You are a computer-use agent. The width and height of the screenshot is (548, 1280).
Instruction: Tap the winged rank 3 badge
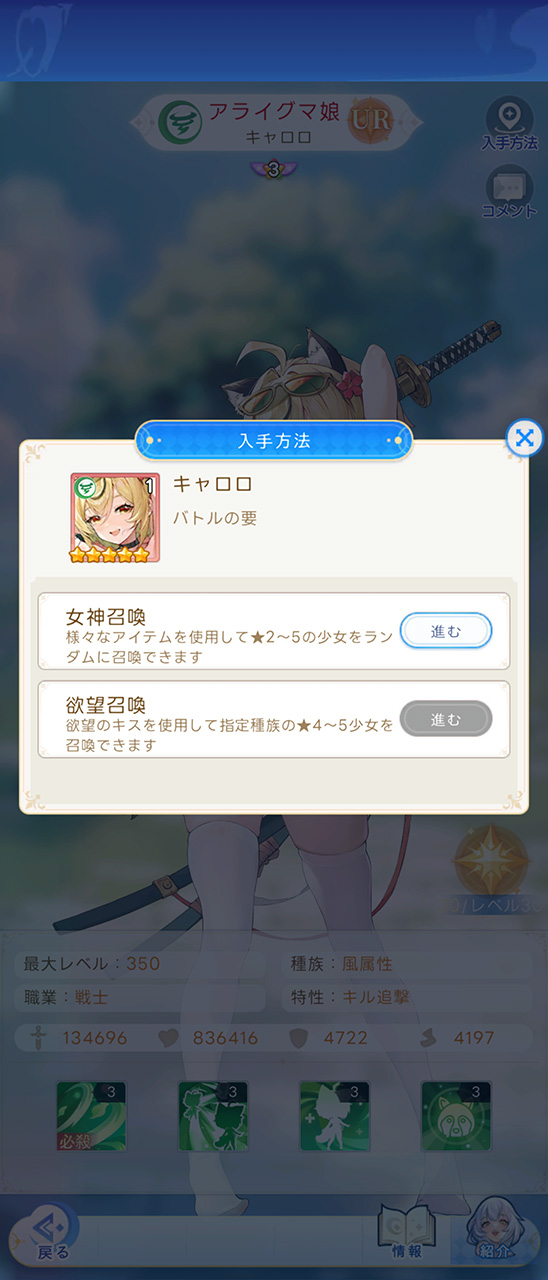pos(273,170)
